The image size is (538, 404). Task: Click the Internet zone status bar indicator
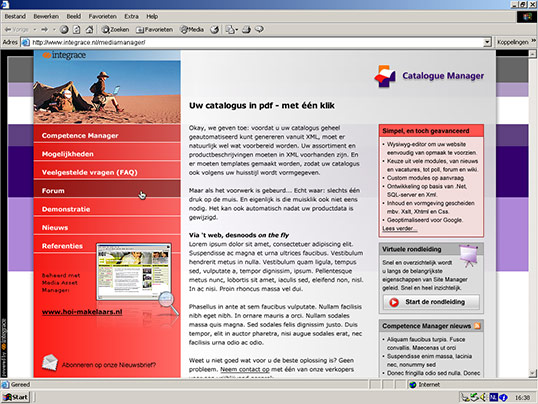point(424,384)
